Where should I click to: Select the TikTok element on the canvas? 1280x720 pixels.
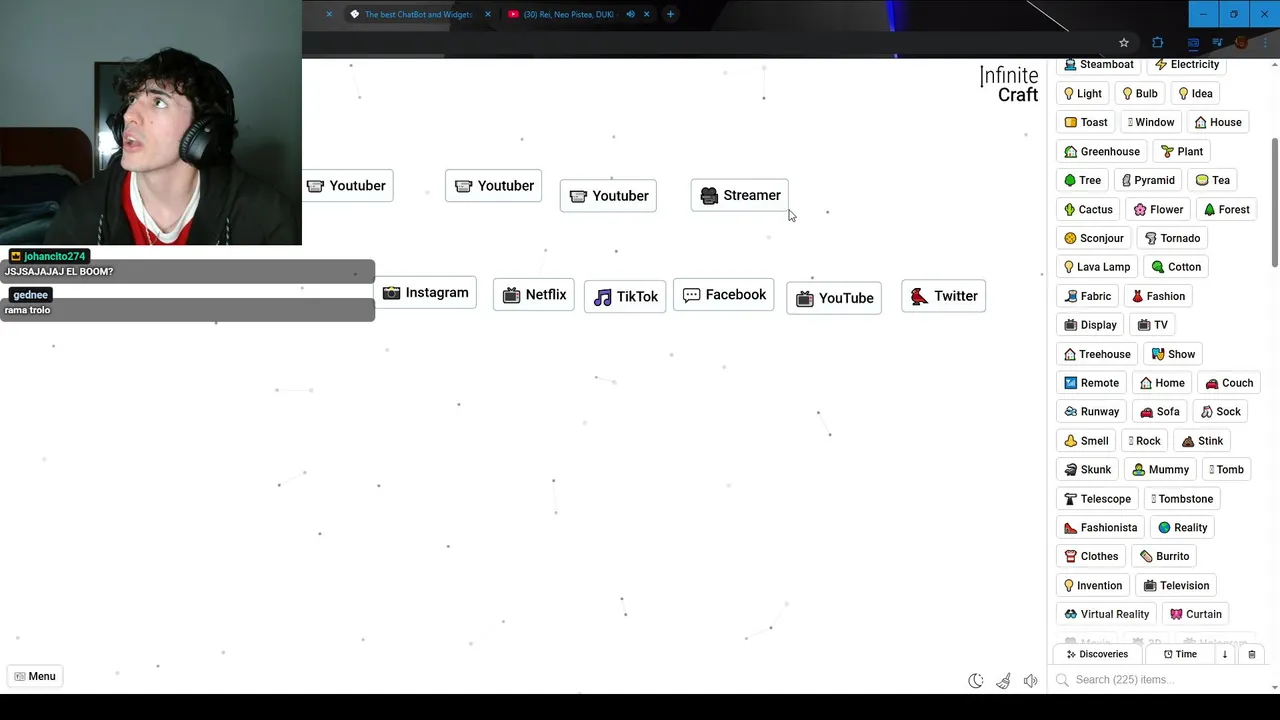(x=625, y=297)
